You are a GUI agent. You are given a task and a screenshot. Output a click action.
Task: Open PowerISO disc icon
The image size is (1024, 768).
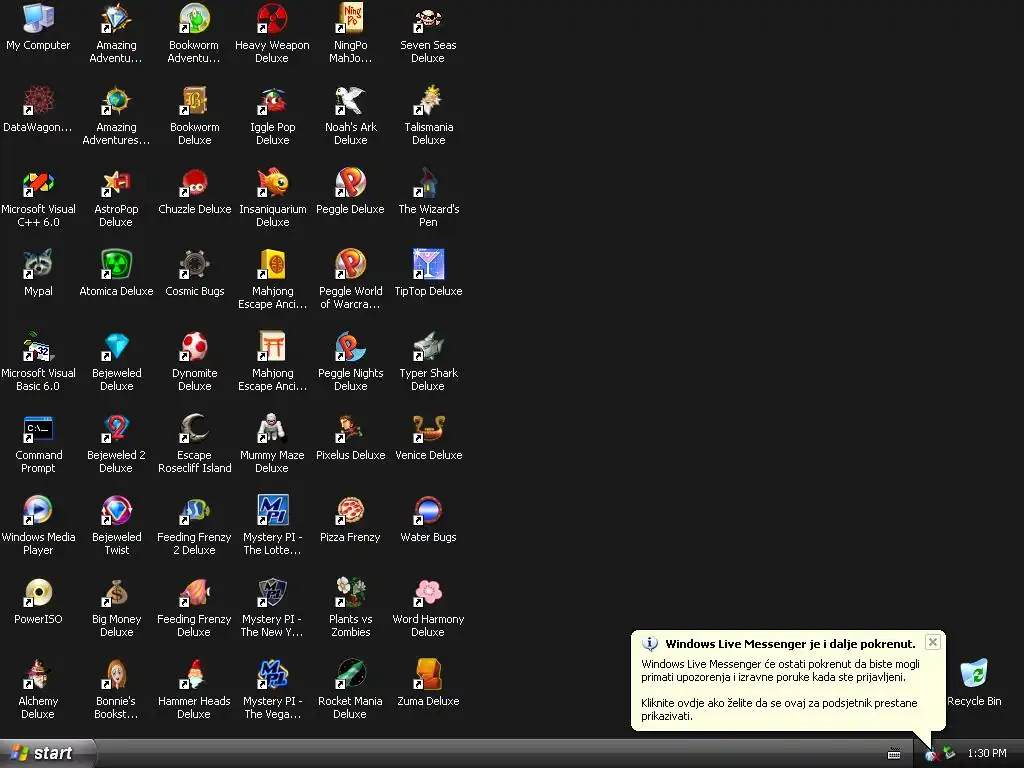tap(38, 592)
